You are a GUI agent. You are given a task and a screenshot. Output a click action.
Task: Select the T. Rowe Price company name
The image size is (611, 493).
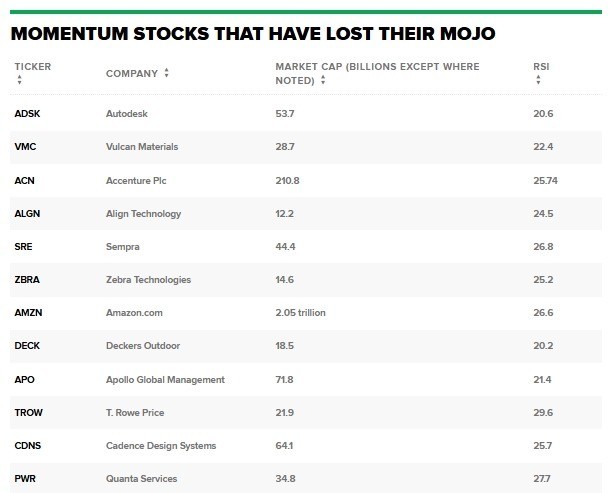(x=135, y=413)
